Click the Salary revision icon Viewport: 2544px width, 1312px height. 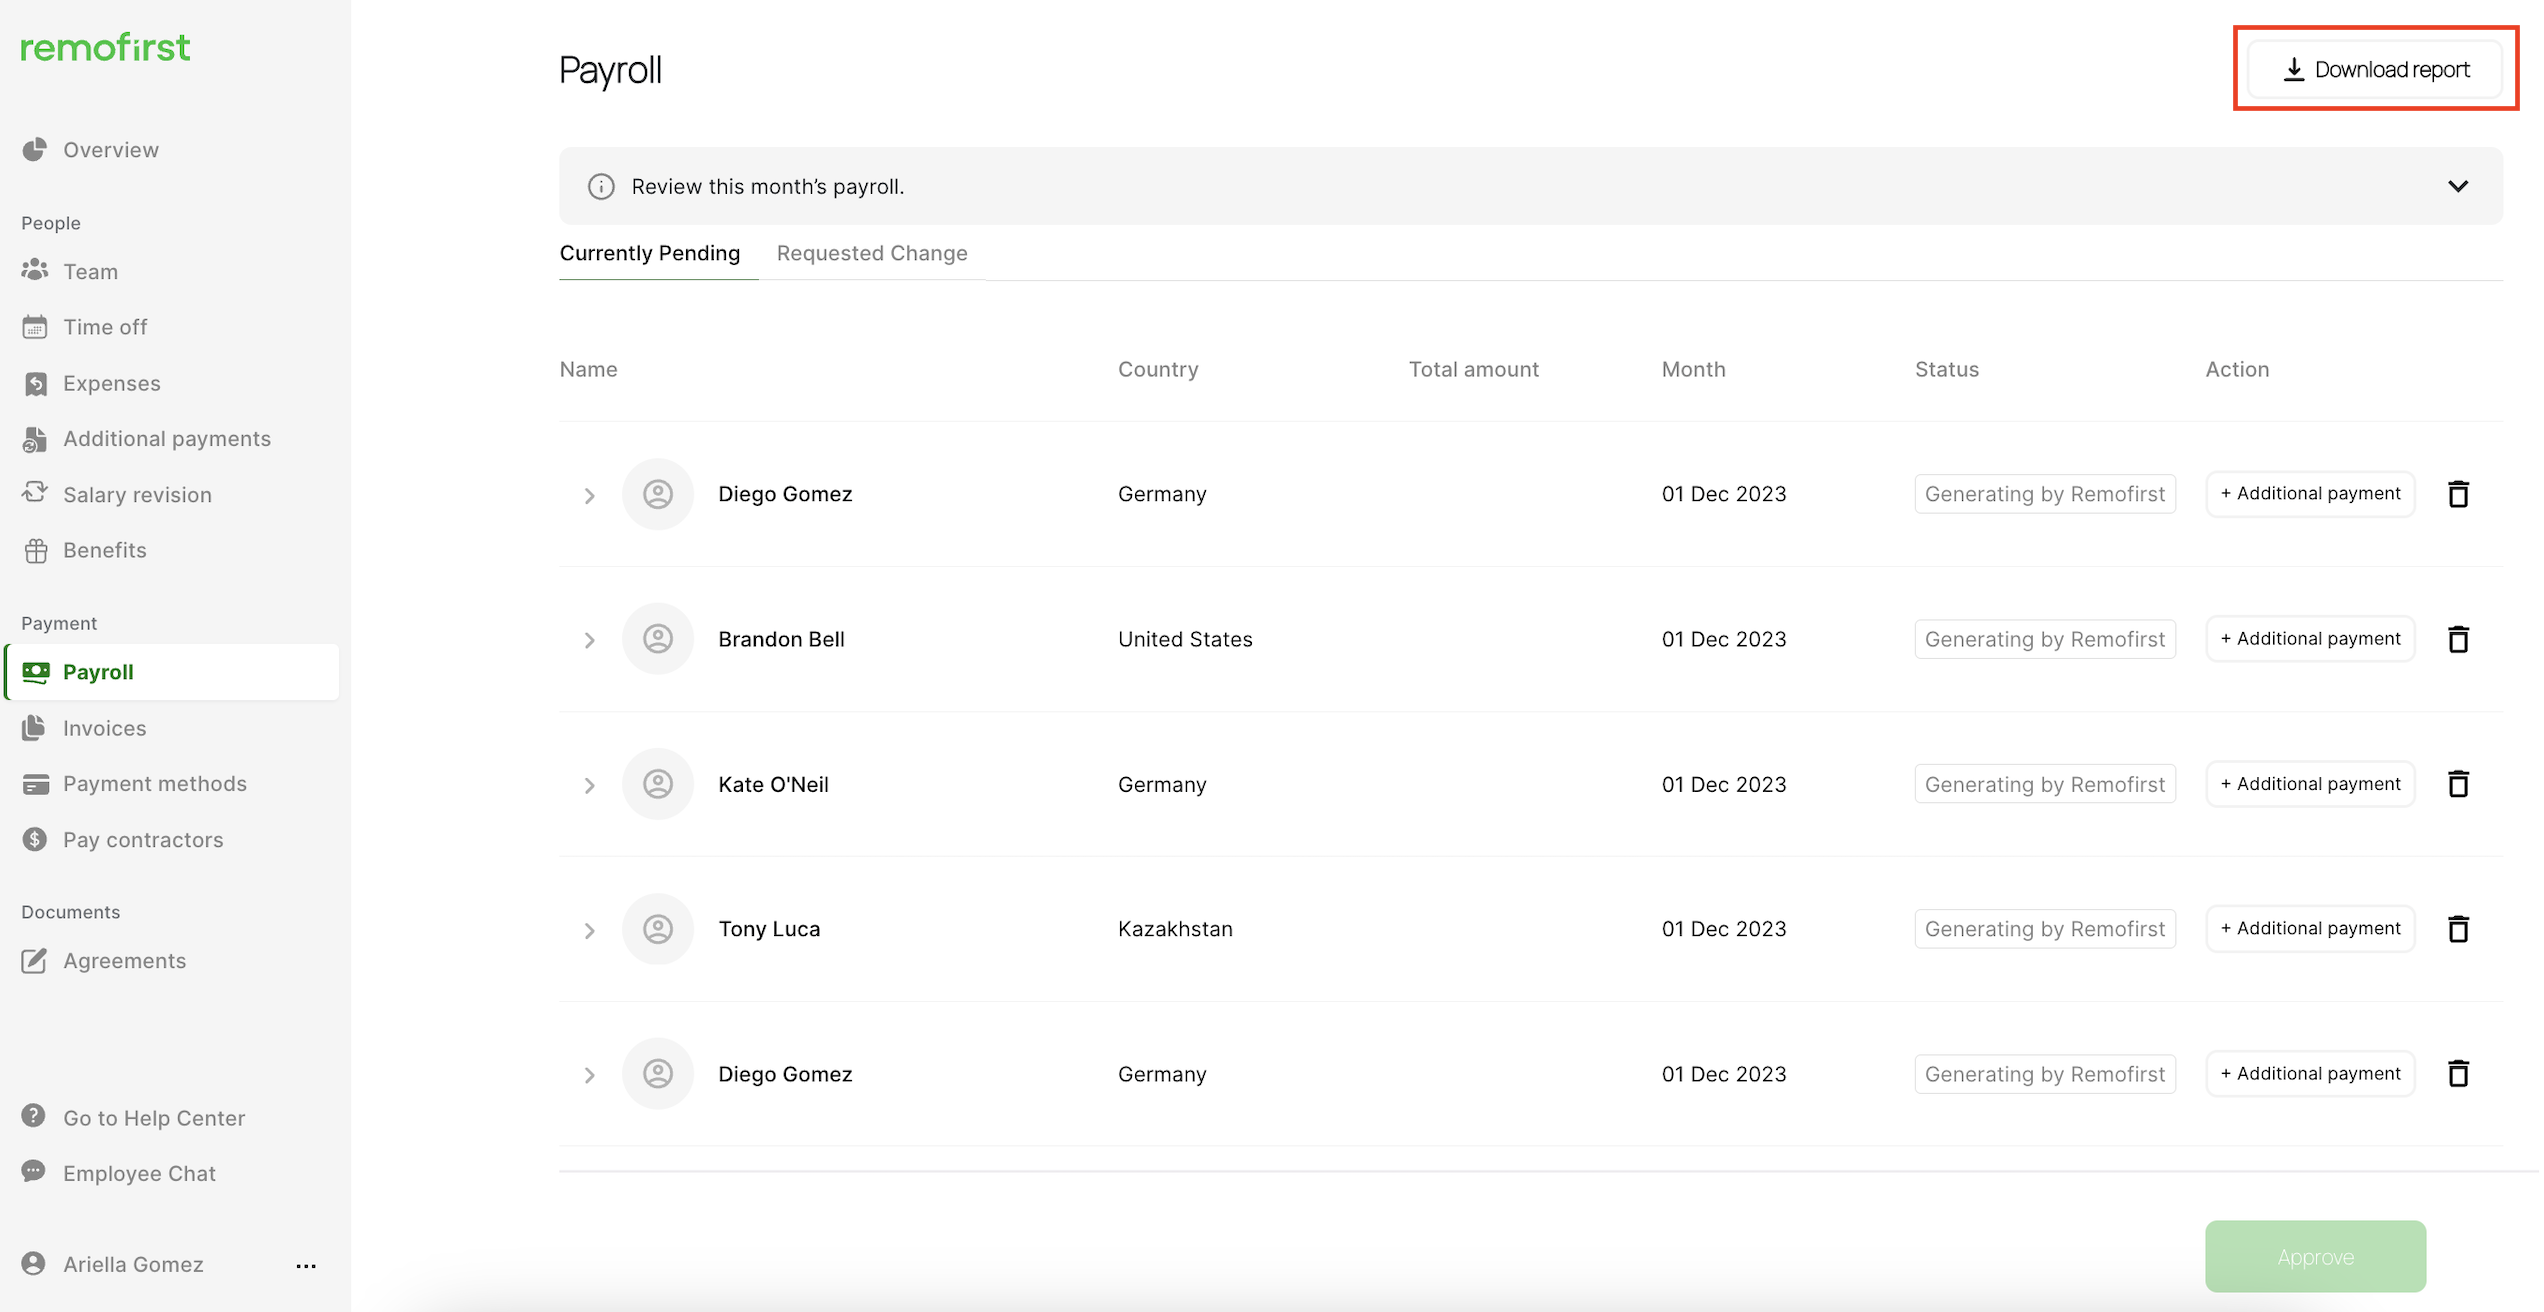click(35, 494)
